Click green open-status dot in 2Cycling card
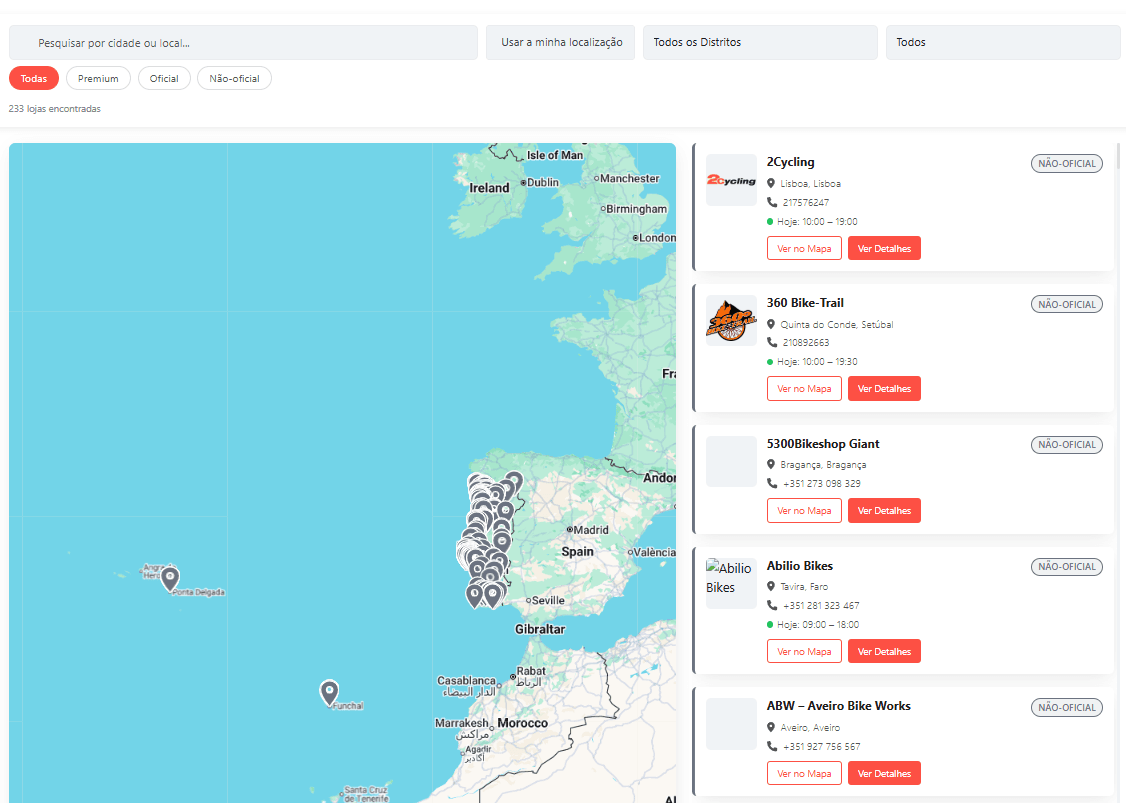This screenshot has height=803, width=1126. [770, 222]
